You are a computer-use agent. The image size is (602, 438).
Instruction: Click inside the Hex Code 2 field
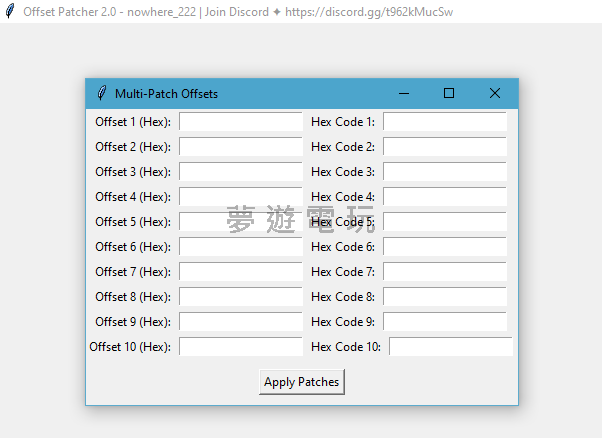coord(444,147)
